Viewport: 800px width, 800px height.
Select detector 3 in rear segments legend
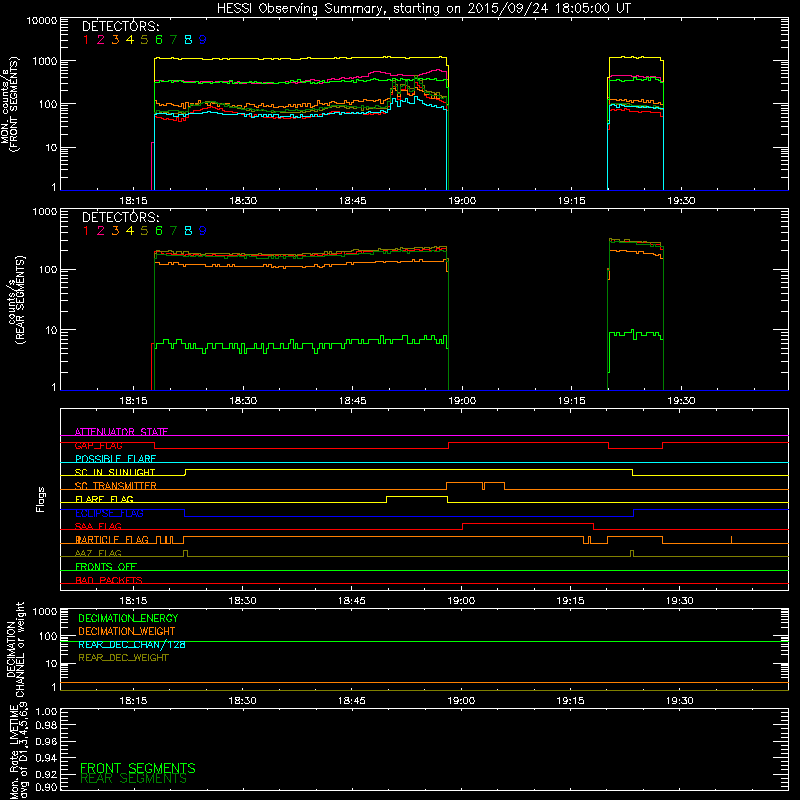pyautogui.click(x=115, y=231)
